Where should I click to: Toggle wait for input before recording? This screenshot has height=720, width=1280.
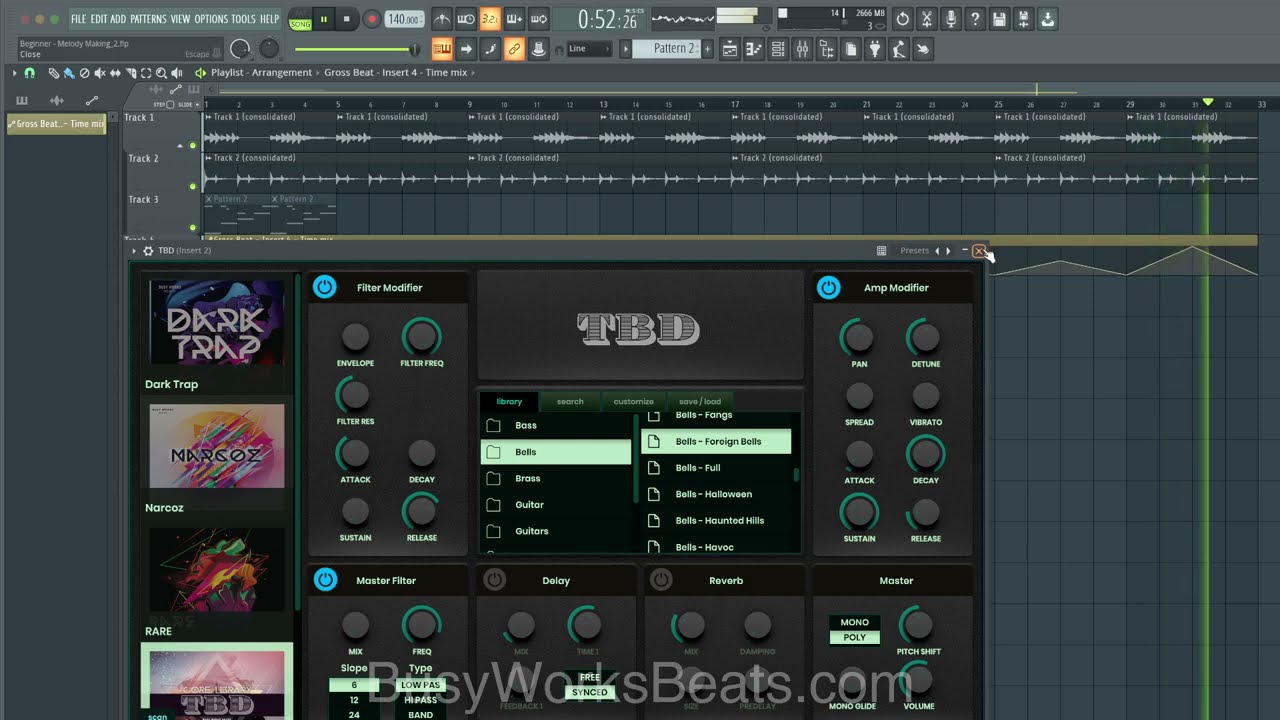(466, 19)
